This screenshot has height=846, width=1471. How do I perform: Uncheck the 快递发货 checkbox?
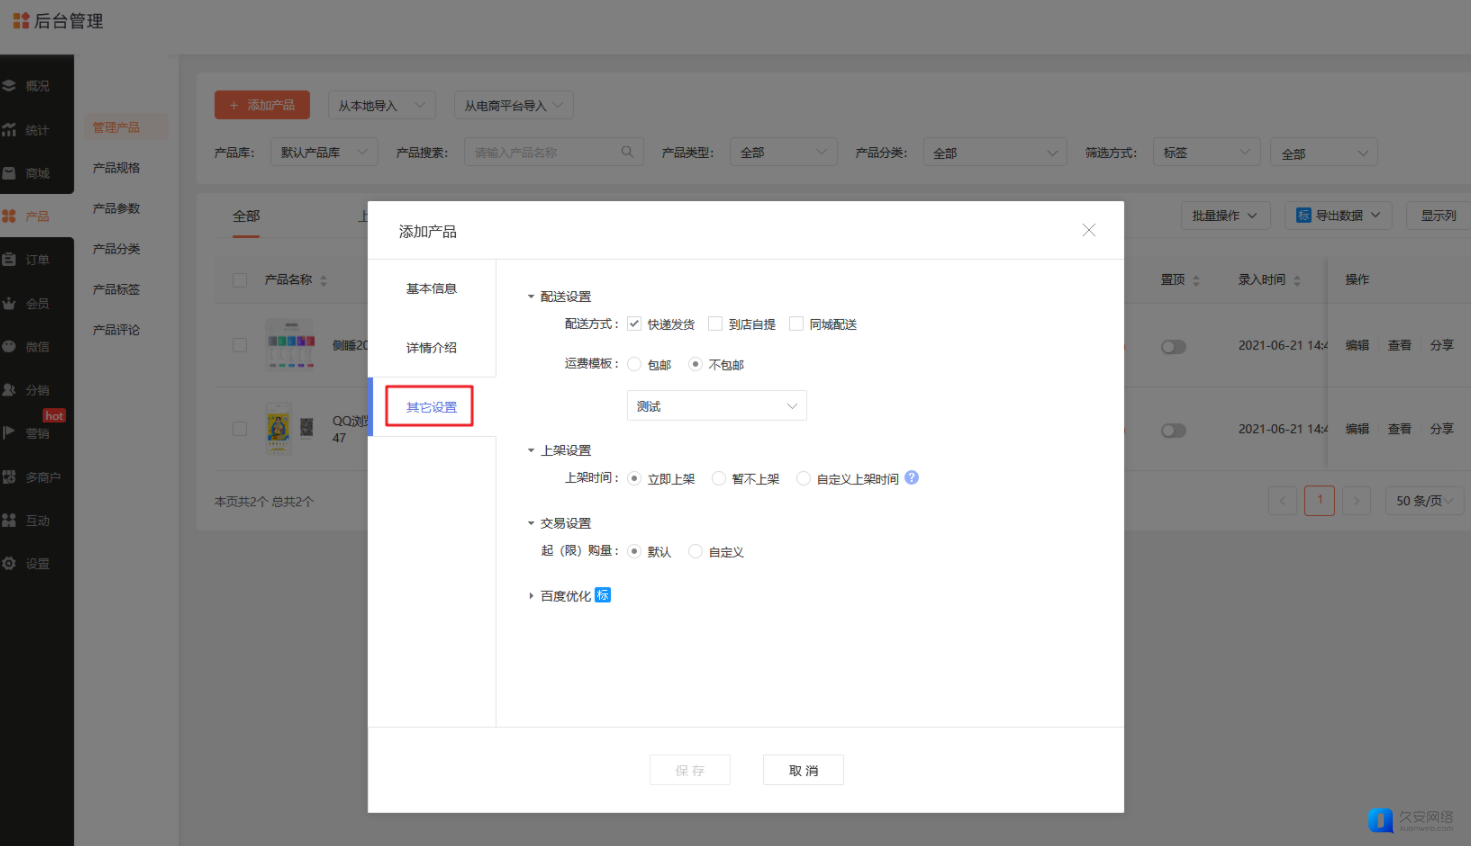pyautogui.click(x=634, y=324)
